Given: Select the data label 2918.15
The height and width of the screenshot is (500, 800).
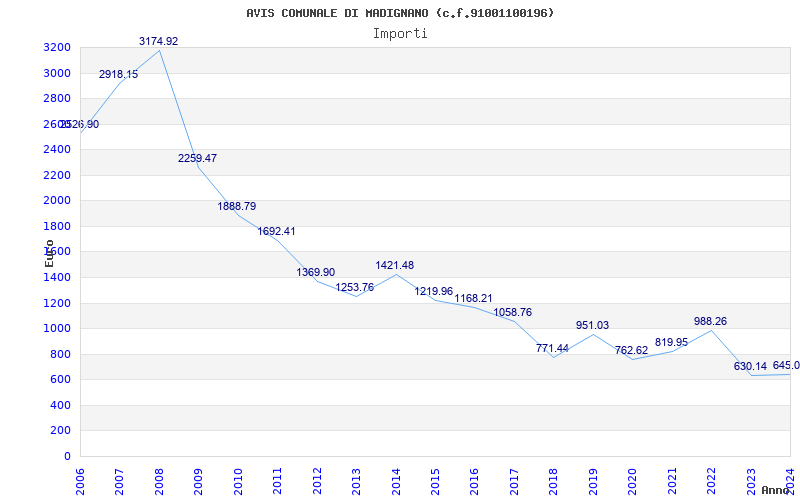Looking at the screenshot, I should point(118,74).
